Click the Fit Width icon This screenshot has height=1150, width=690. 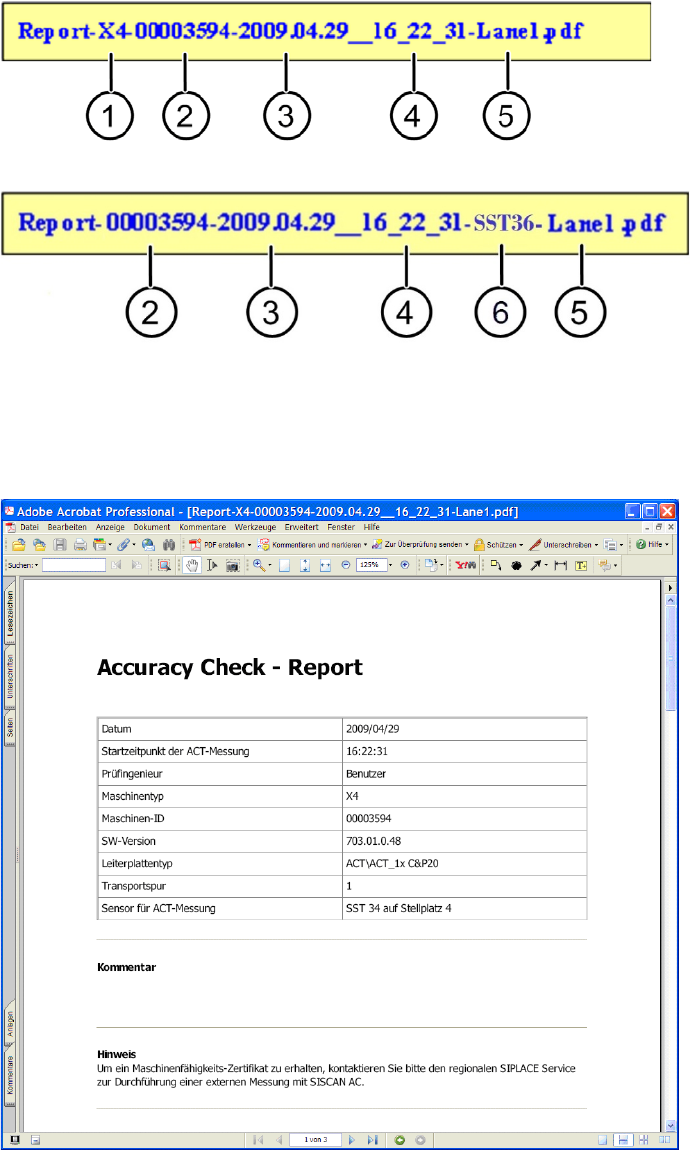(x=326, y=565)
